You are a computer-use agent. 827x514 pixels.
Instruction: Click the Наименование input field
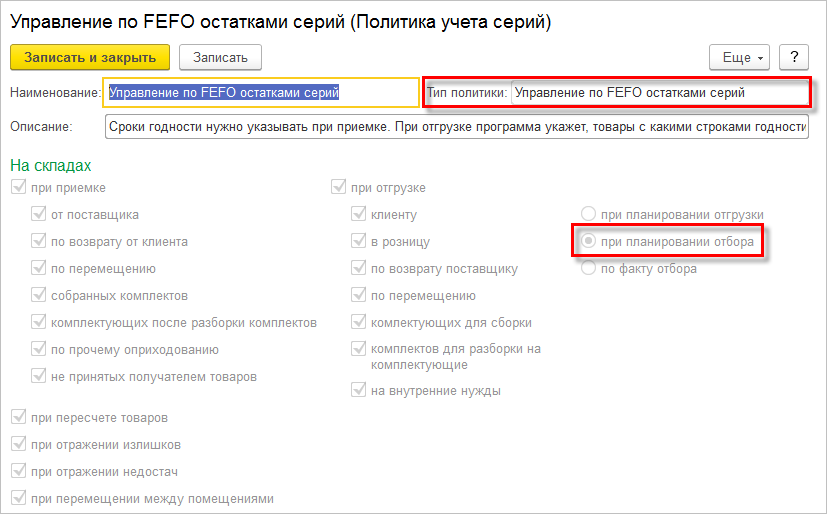click(x=262, y=93)
